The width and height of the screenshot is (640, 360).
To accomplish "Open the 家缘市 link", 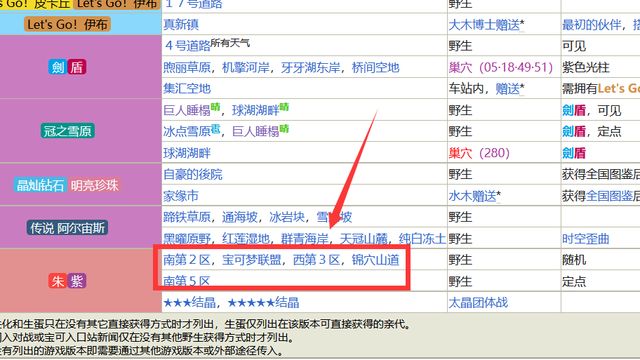I will pyautogui.click(x=181, y=196).
